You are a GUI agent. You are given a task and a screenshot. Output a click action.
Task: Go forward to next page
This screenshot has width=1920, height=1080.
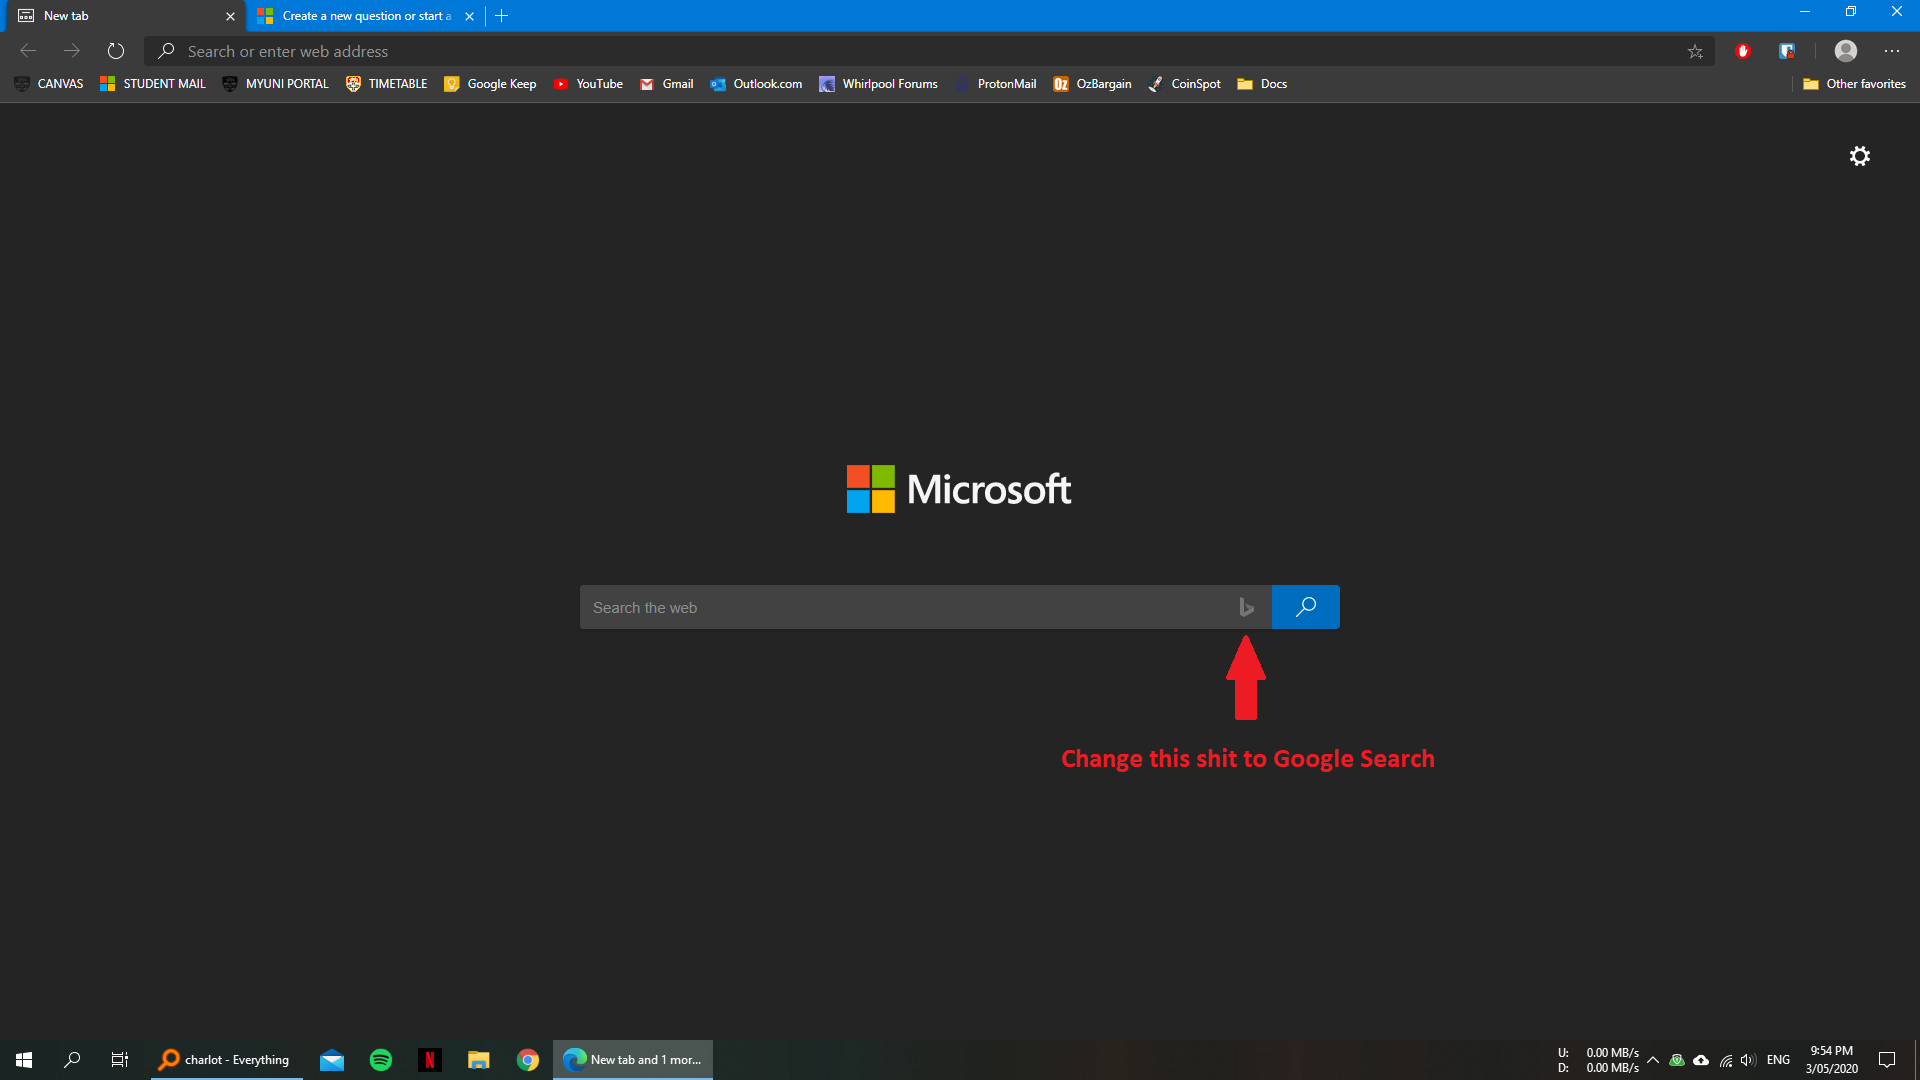72,51
